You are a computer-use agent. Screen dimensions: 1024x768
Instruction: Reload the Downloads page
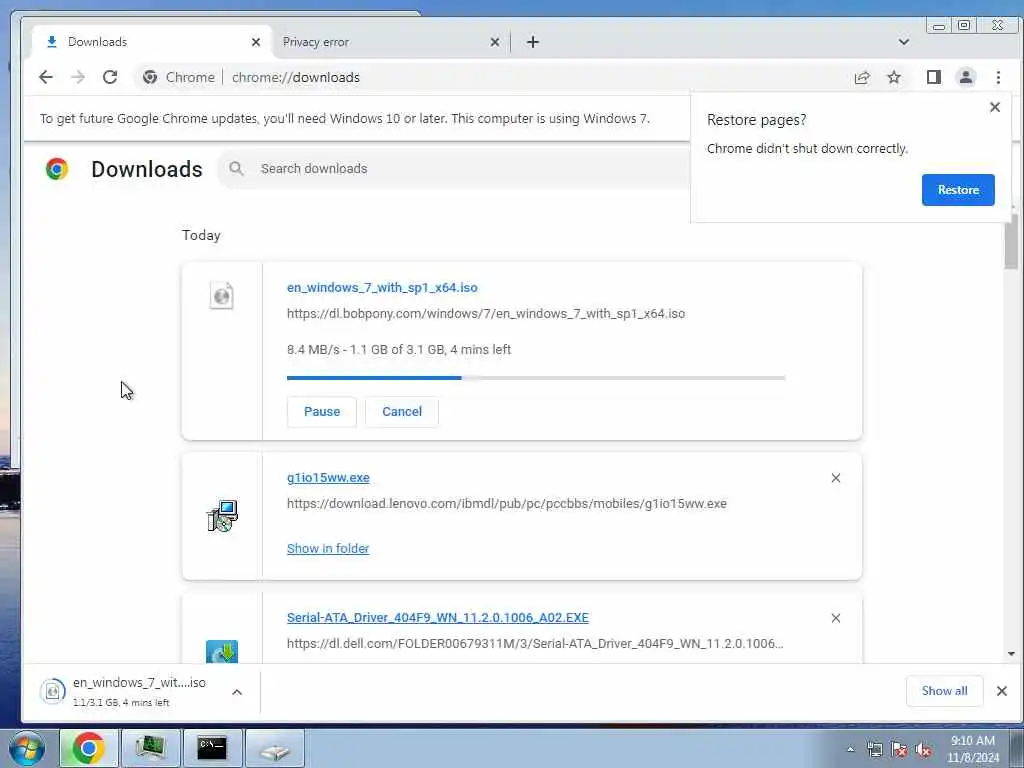[110, 77]
